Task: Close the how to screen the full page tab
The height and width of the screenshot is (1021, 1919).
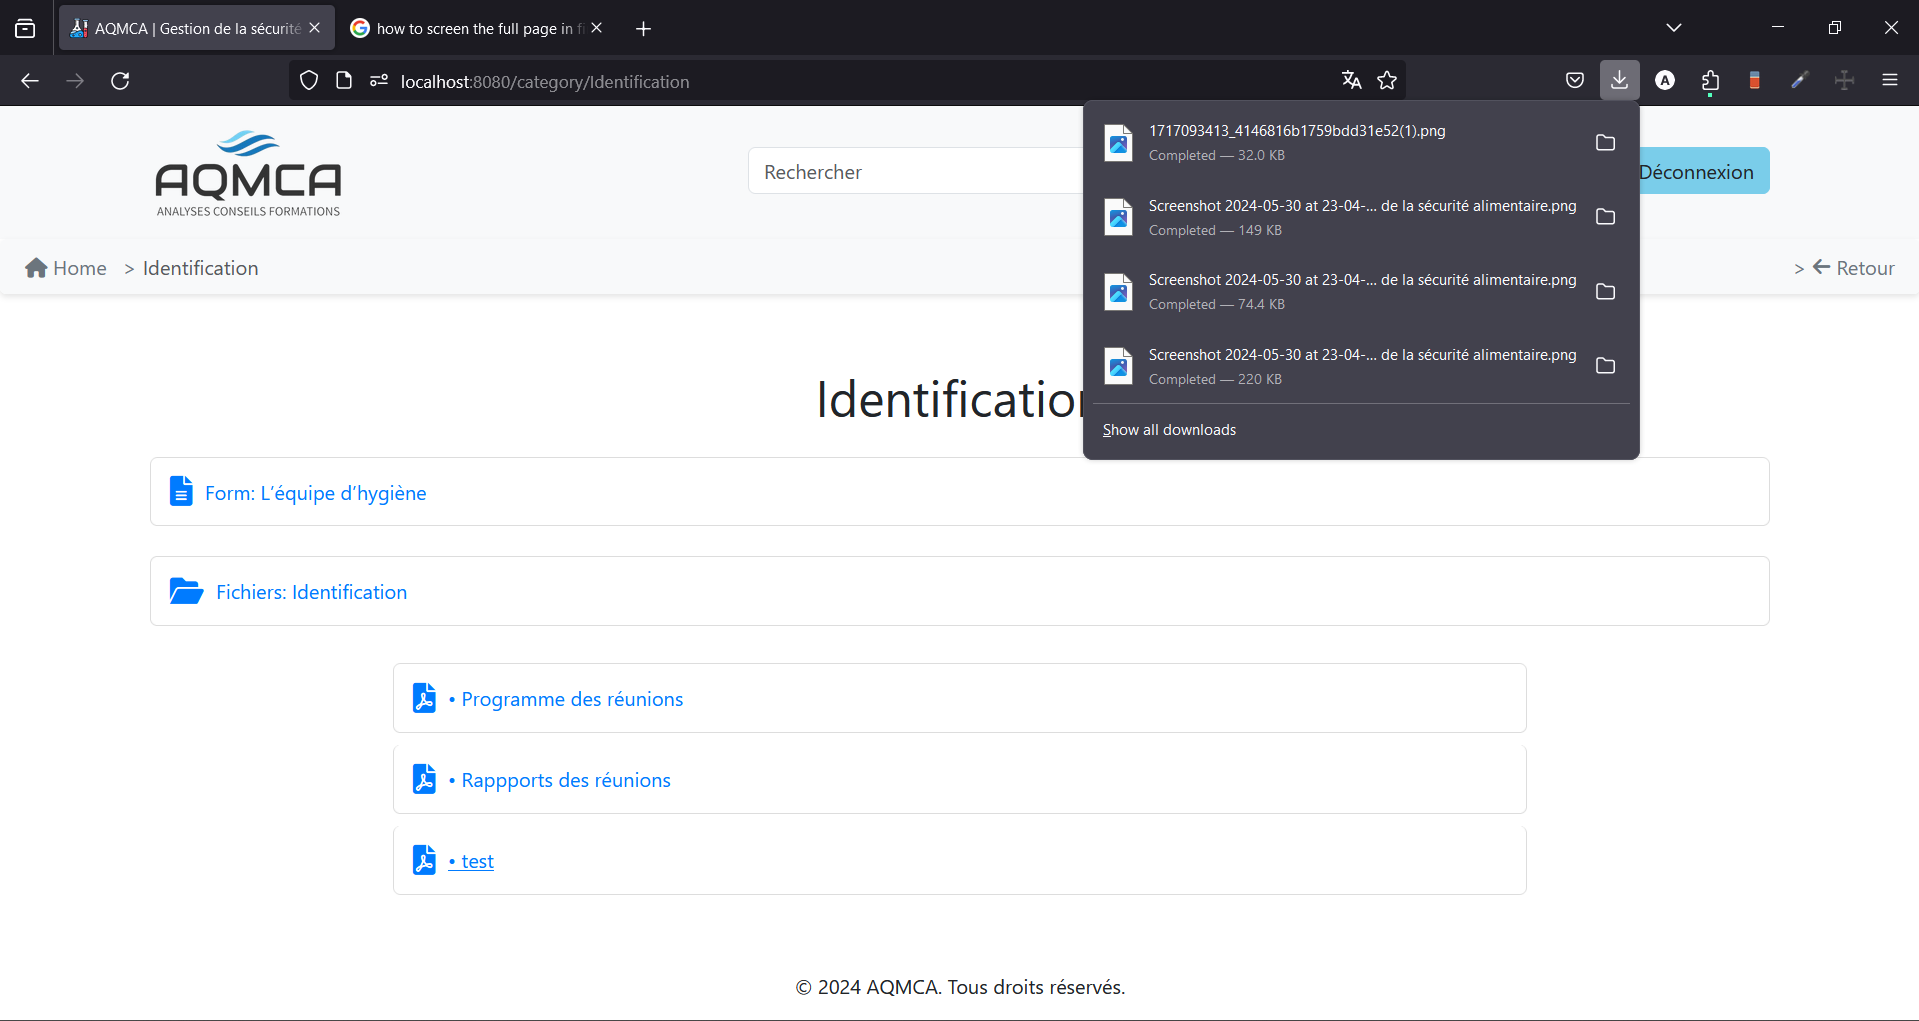Action: pos(597,28)
